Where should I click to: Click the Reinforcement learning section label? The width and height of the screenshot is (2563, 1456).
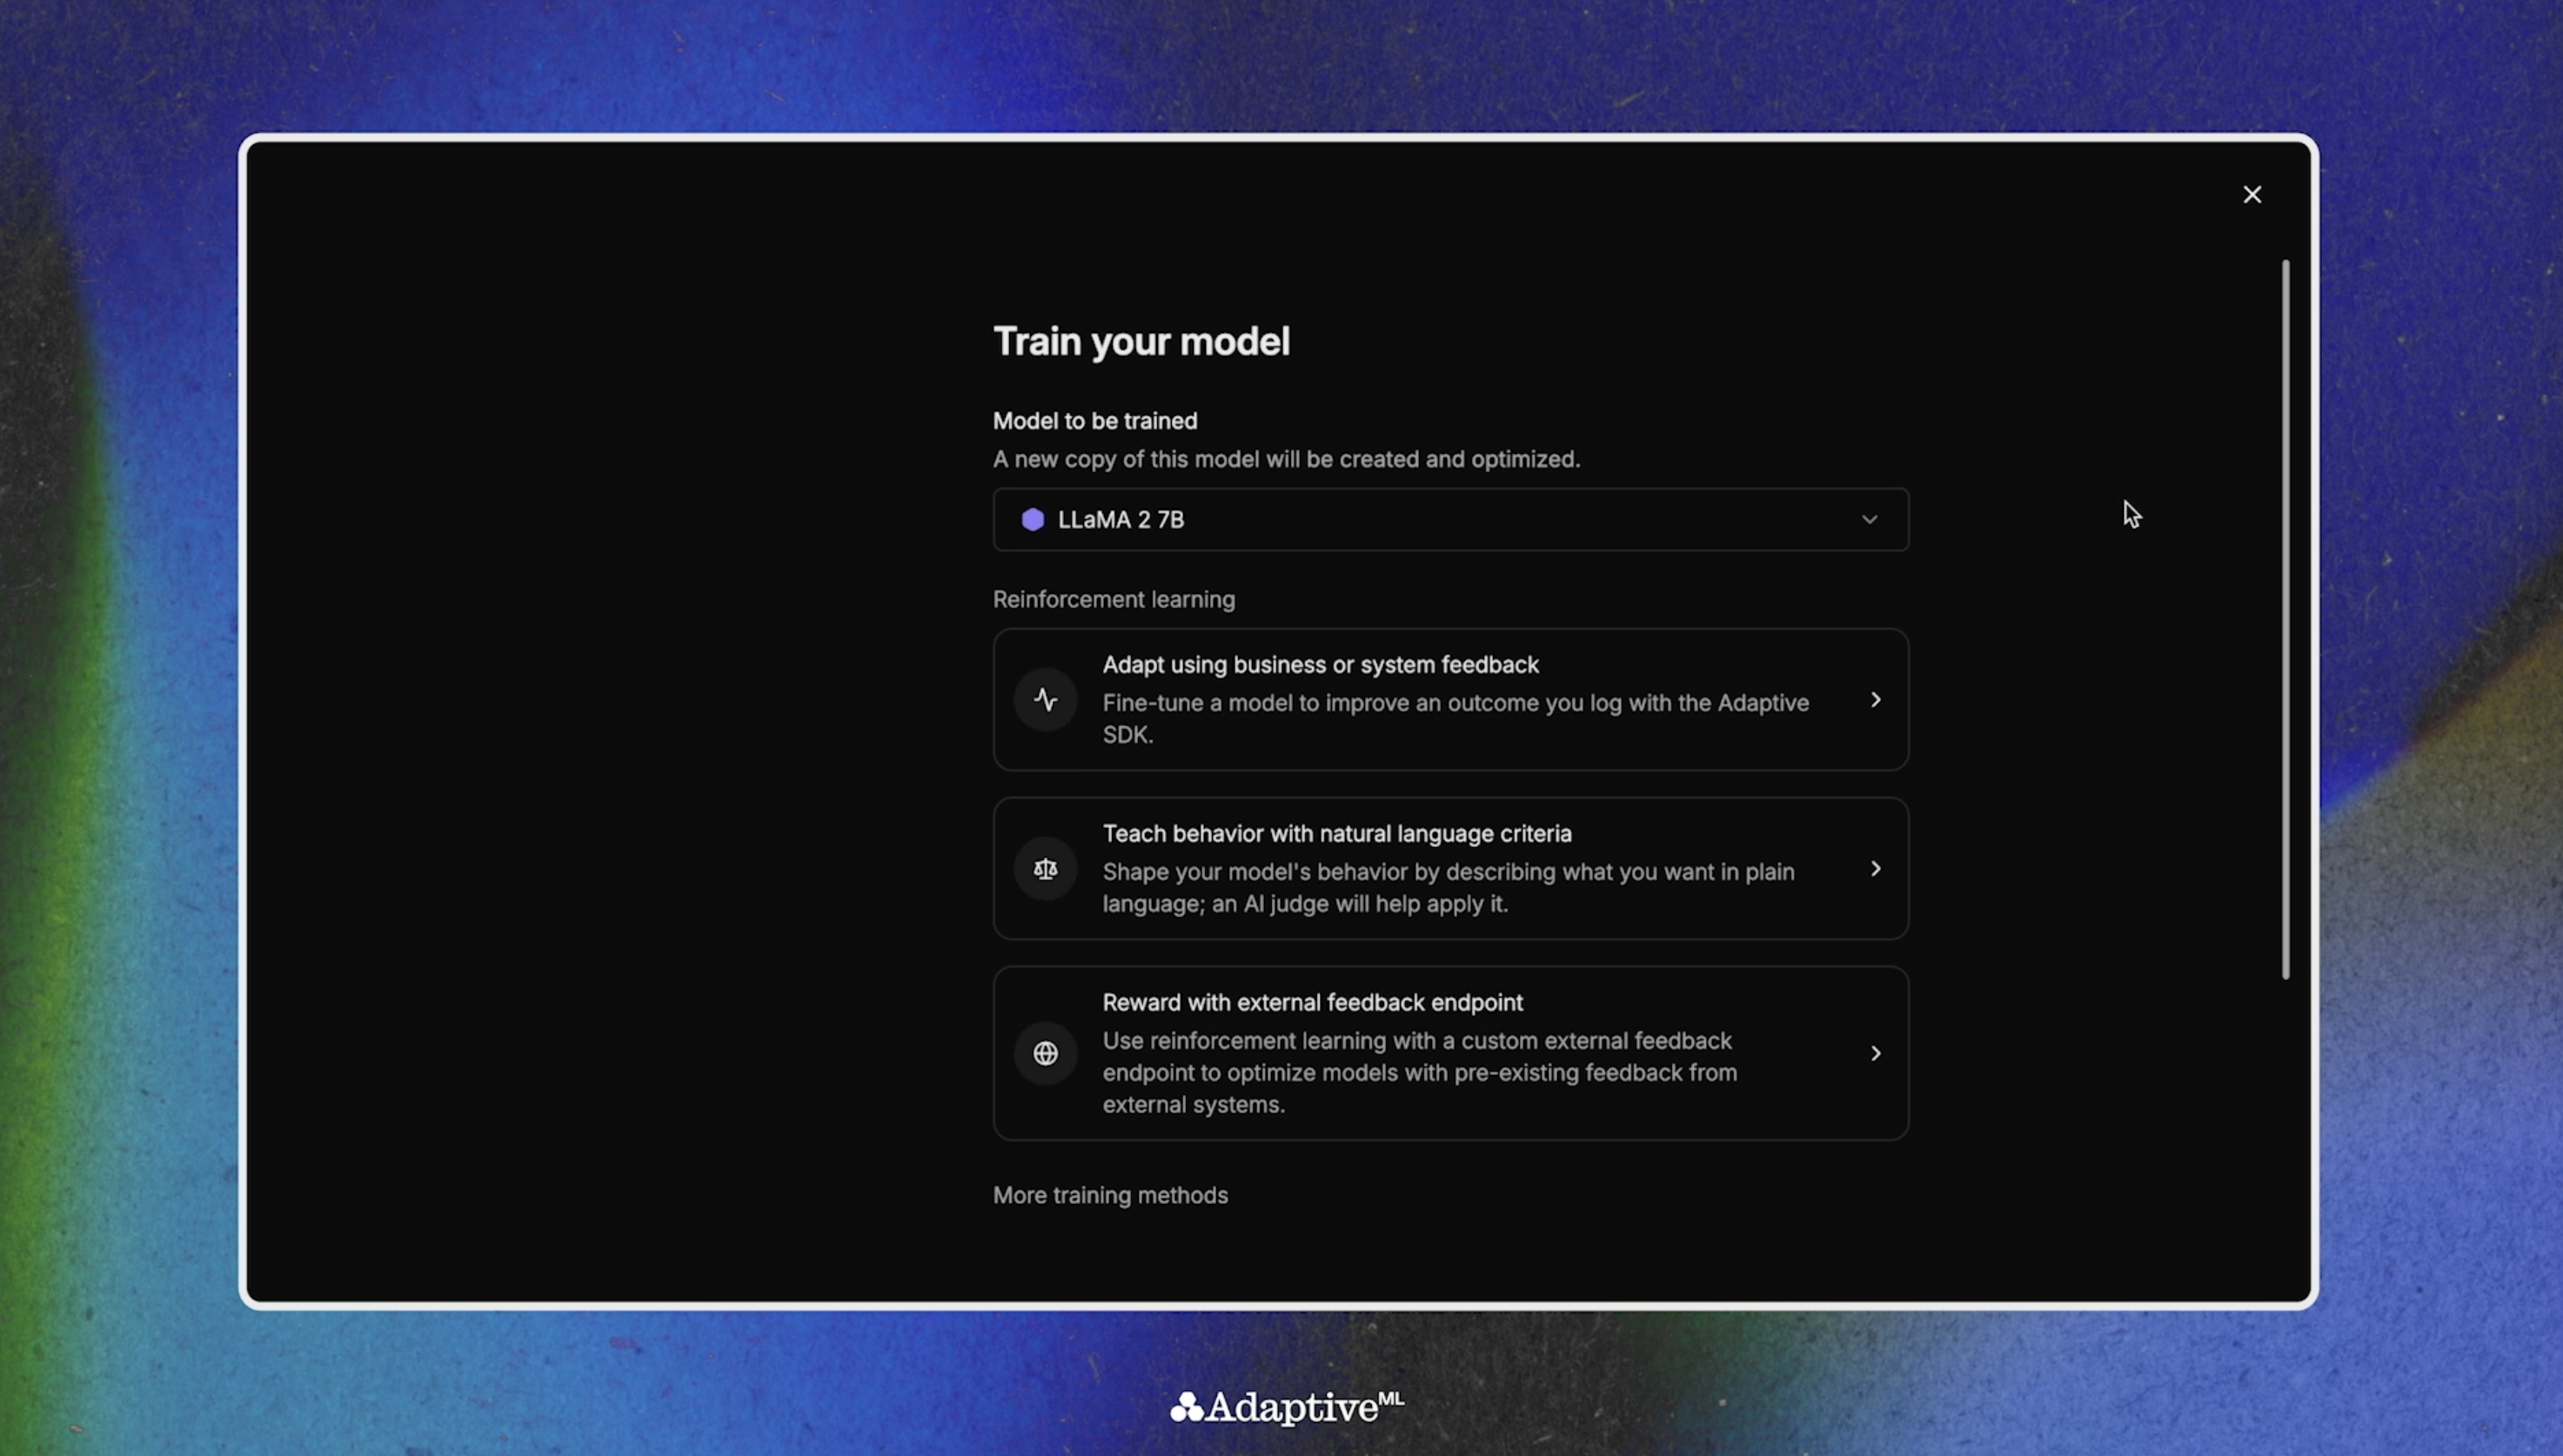coord(1113,599)
